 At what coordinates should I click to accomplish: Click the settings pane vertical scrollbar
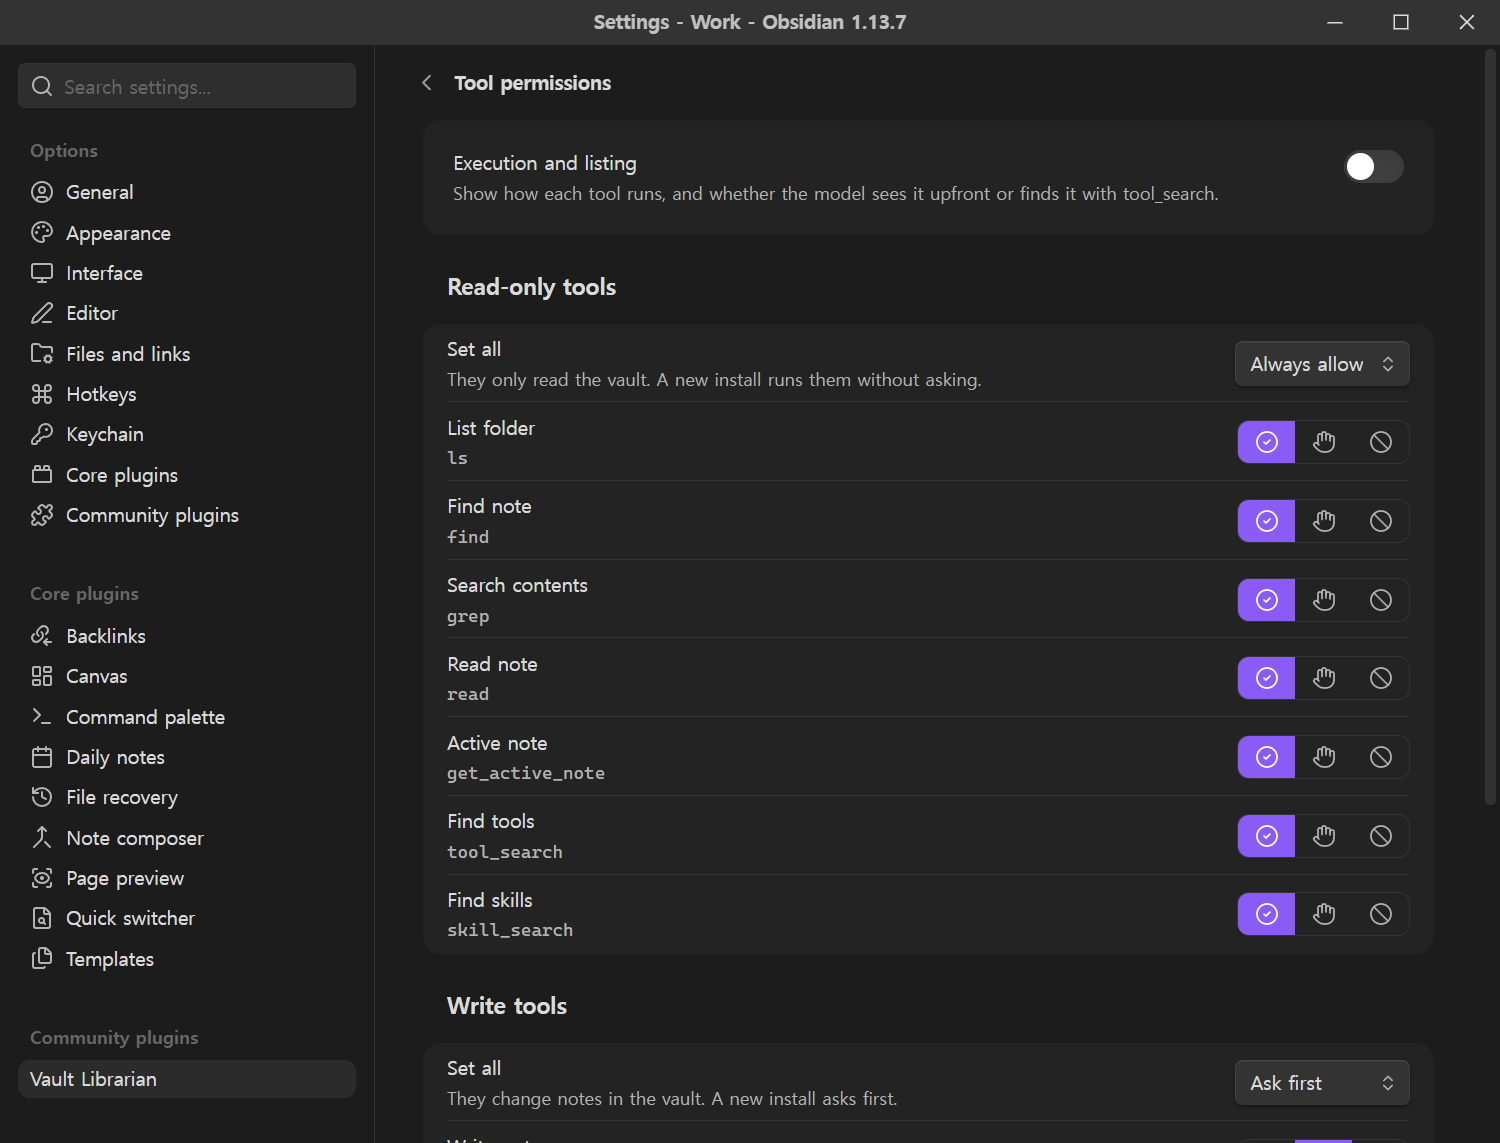1490,428
